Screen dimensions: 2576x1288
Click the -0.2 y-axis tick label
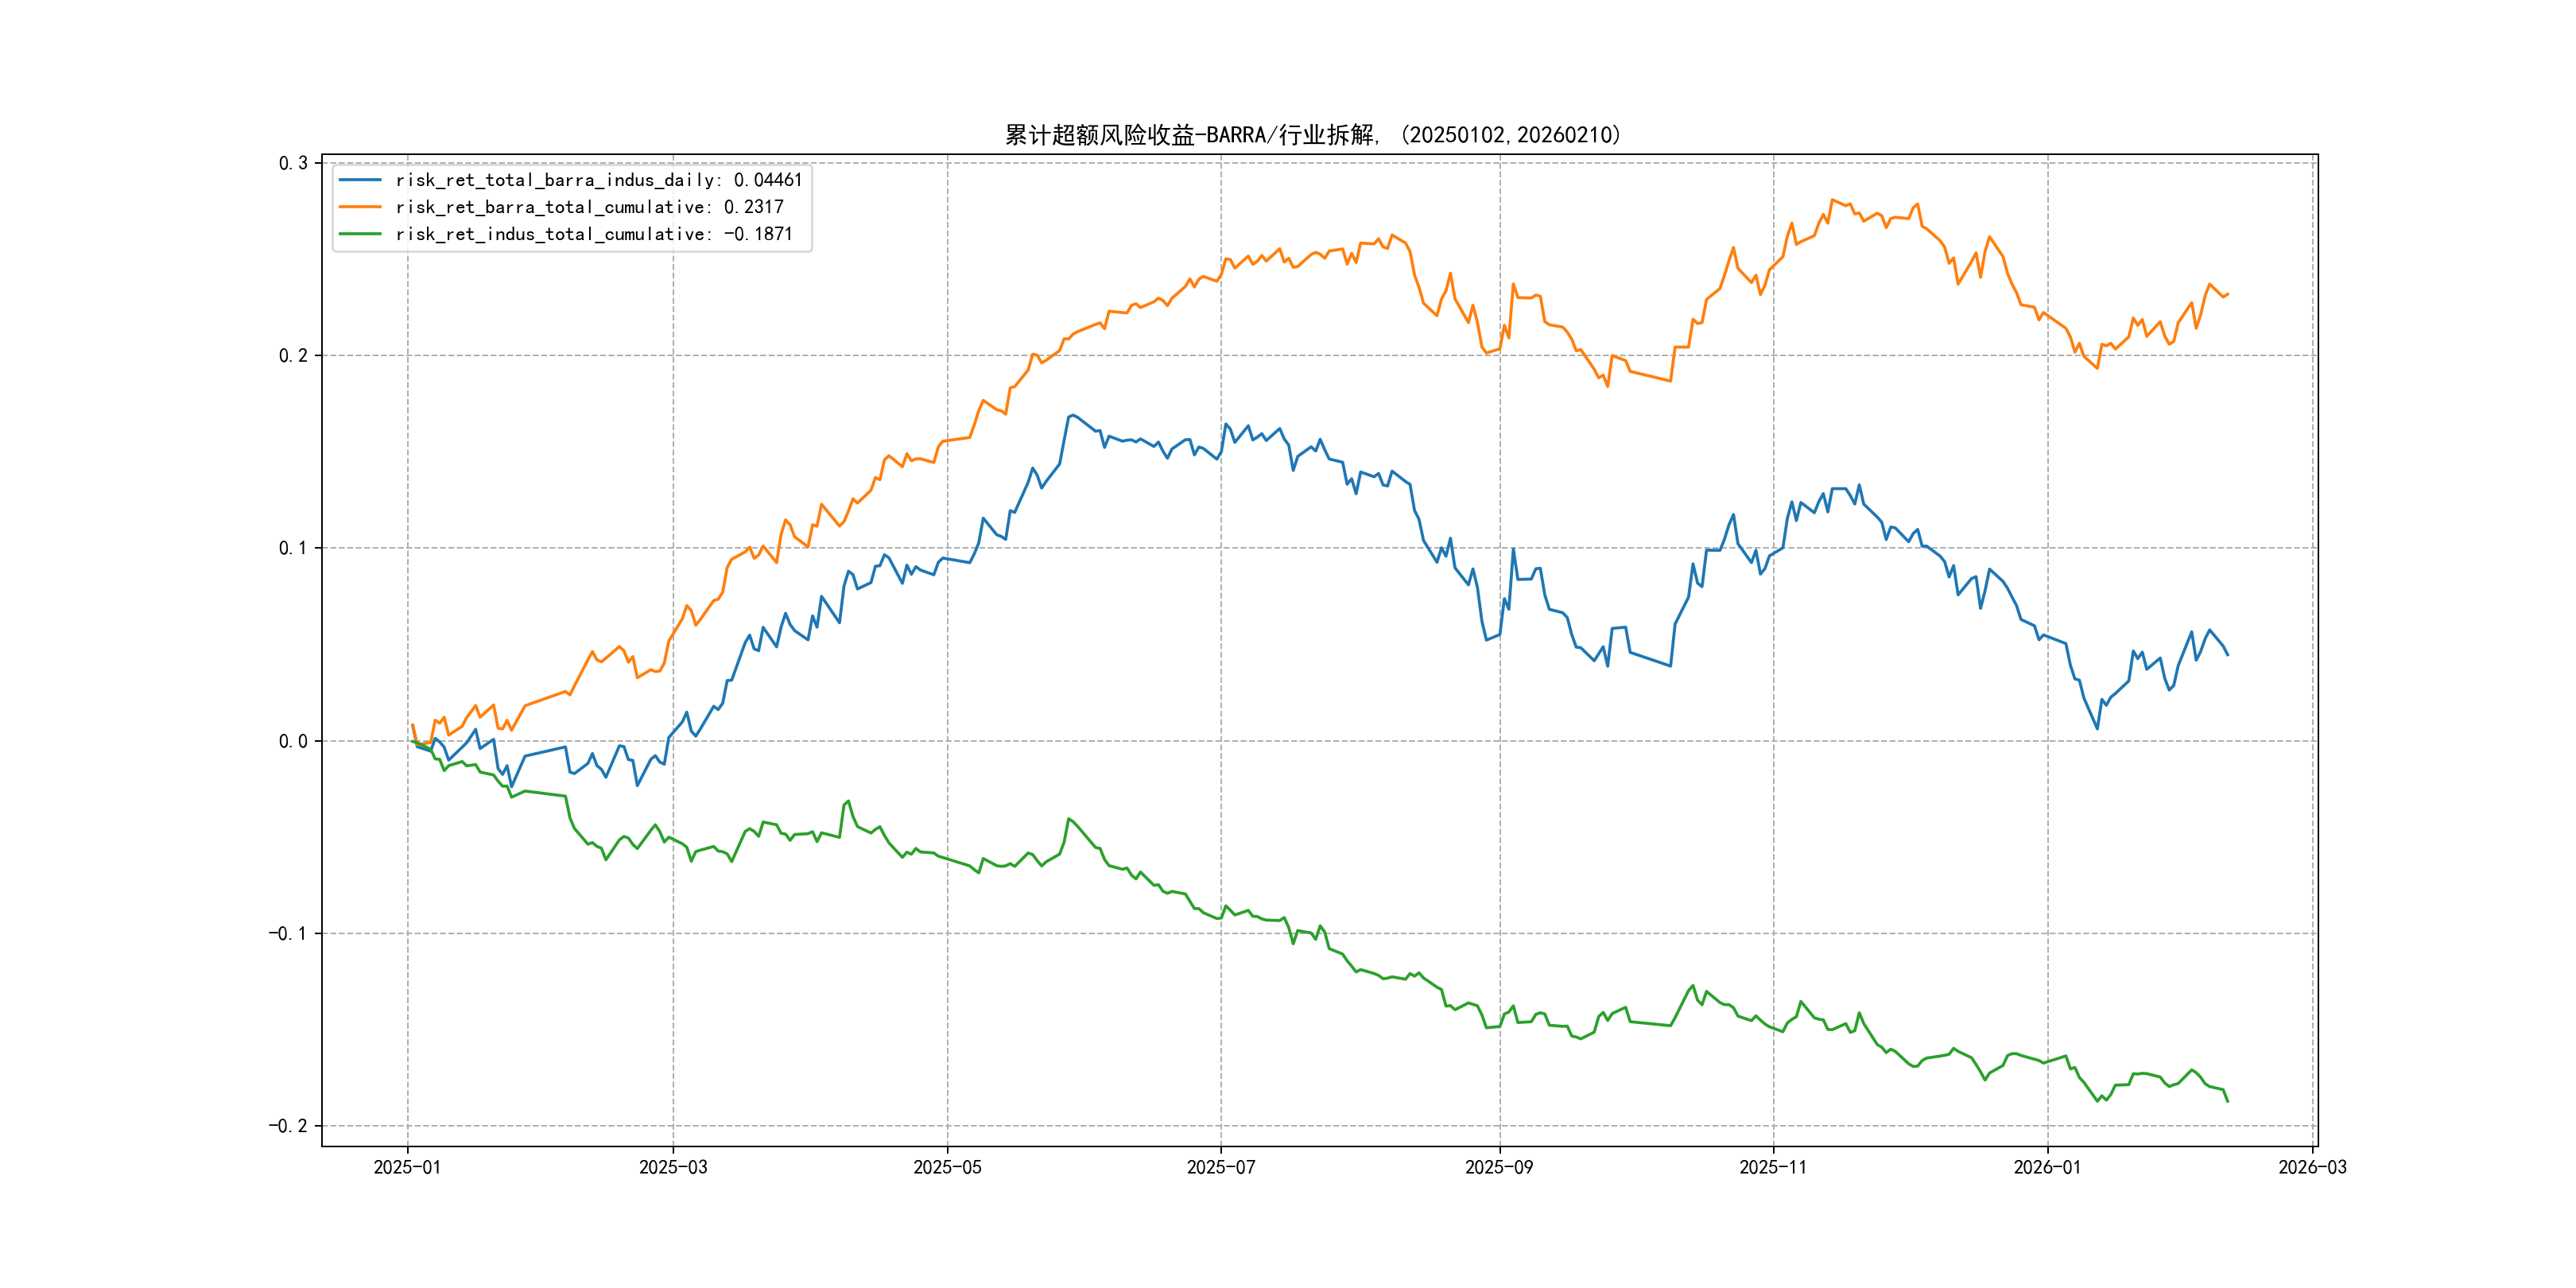[287, 1126]
